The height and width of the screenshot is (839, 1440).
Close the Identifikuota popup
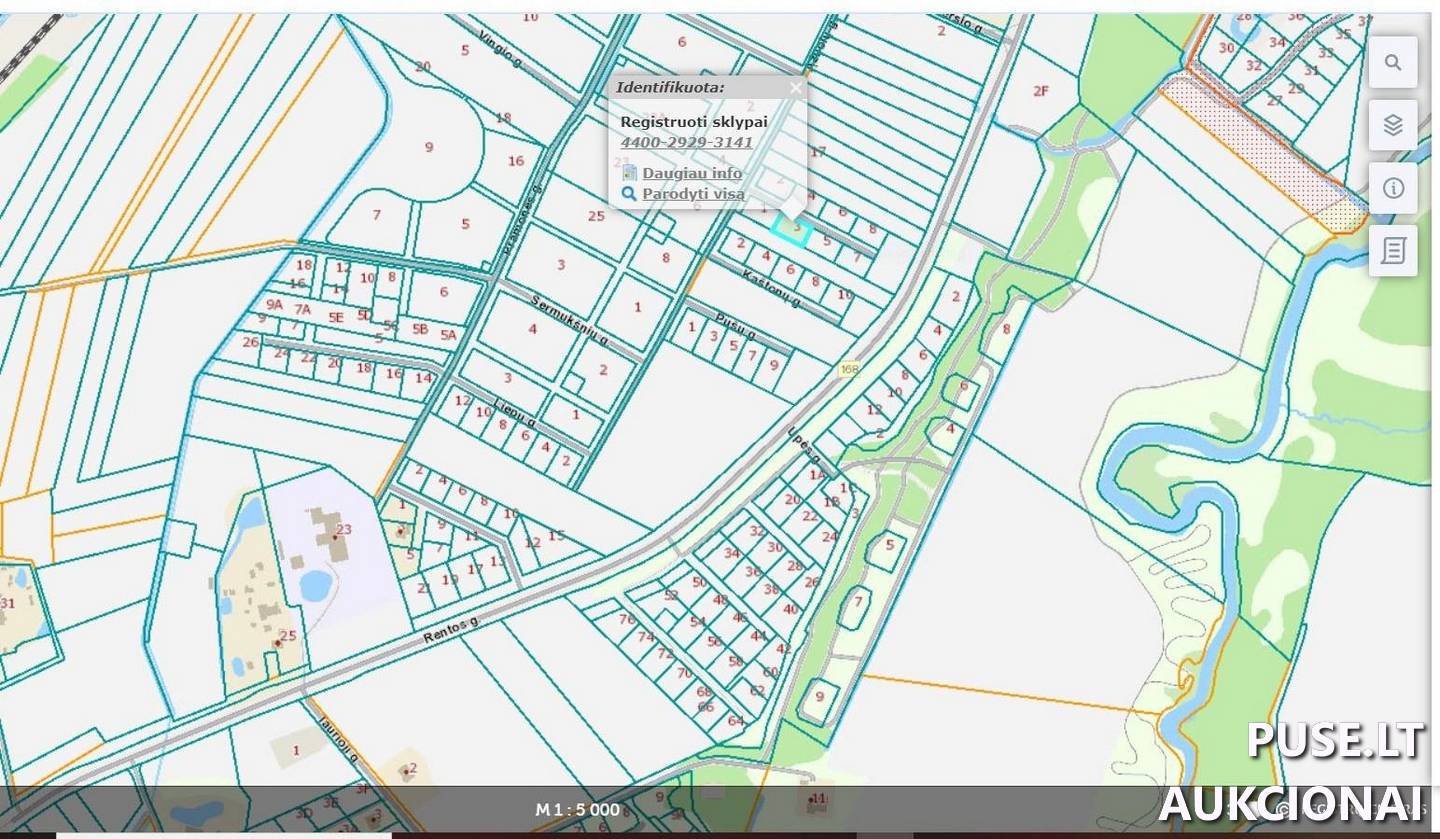pyautogui.click(x=795, y=88)
